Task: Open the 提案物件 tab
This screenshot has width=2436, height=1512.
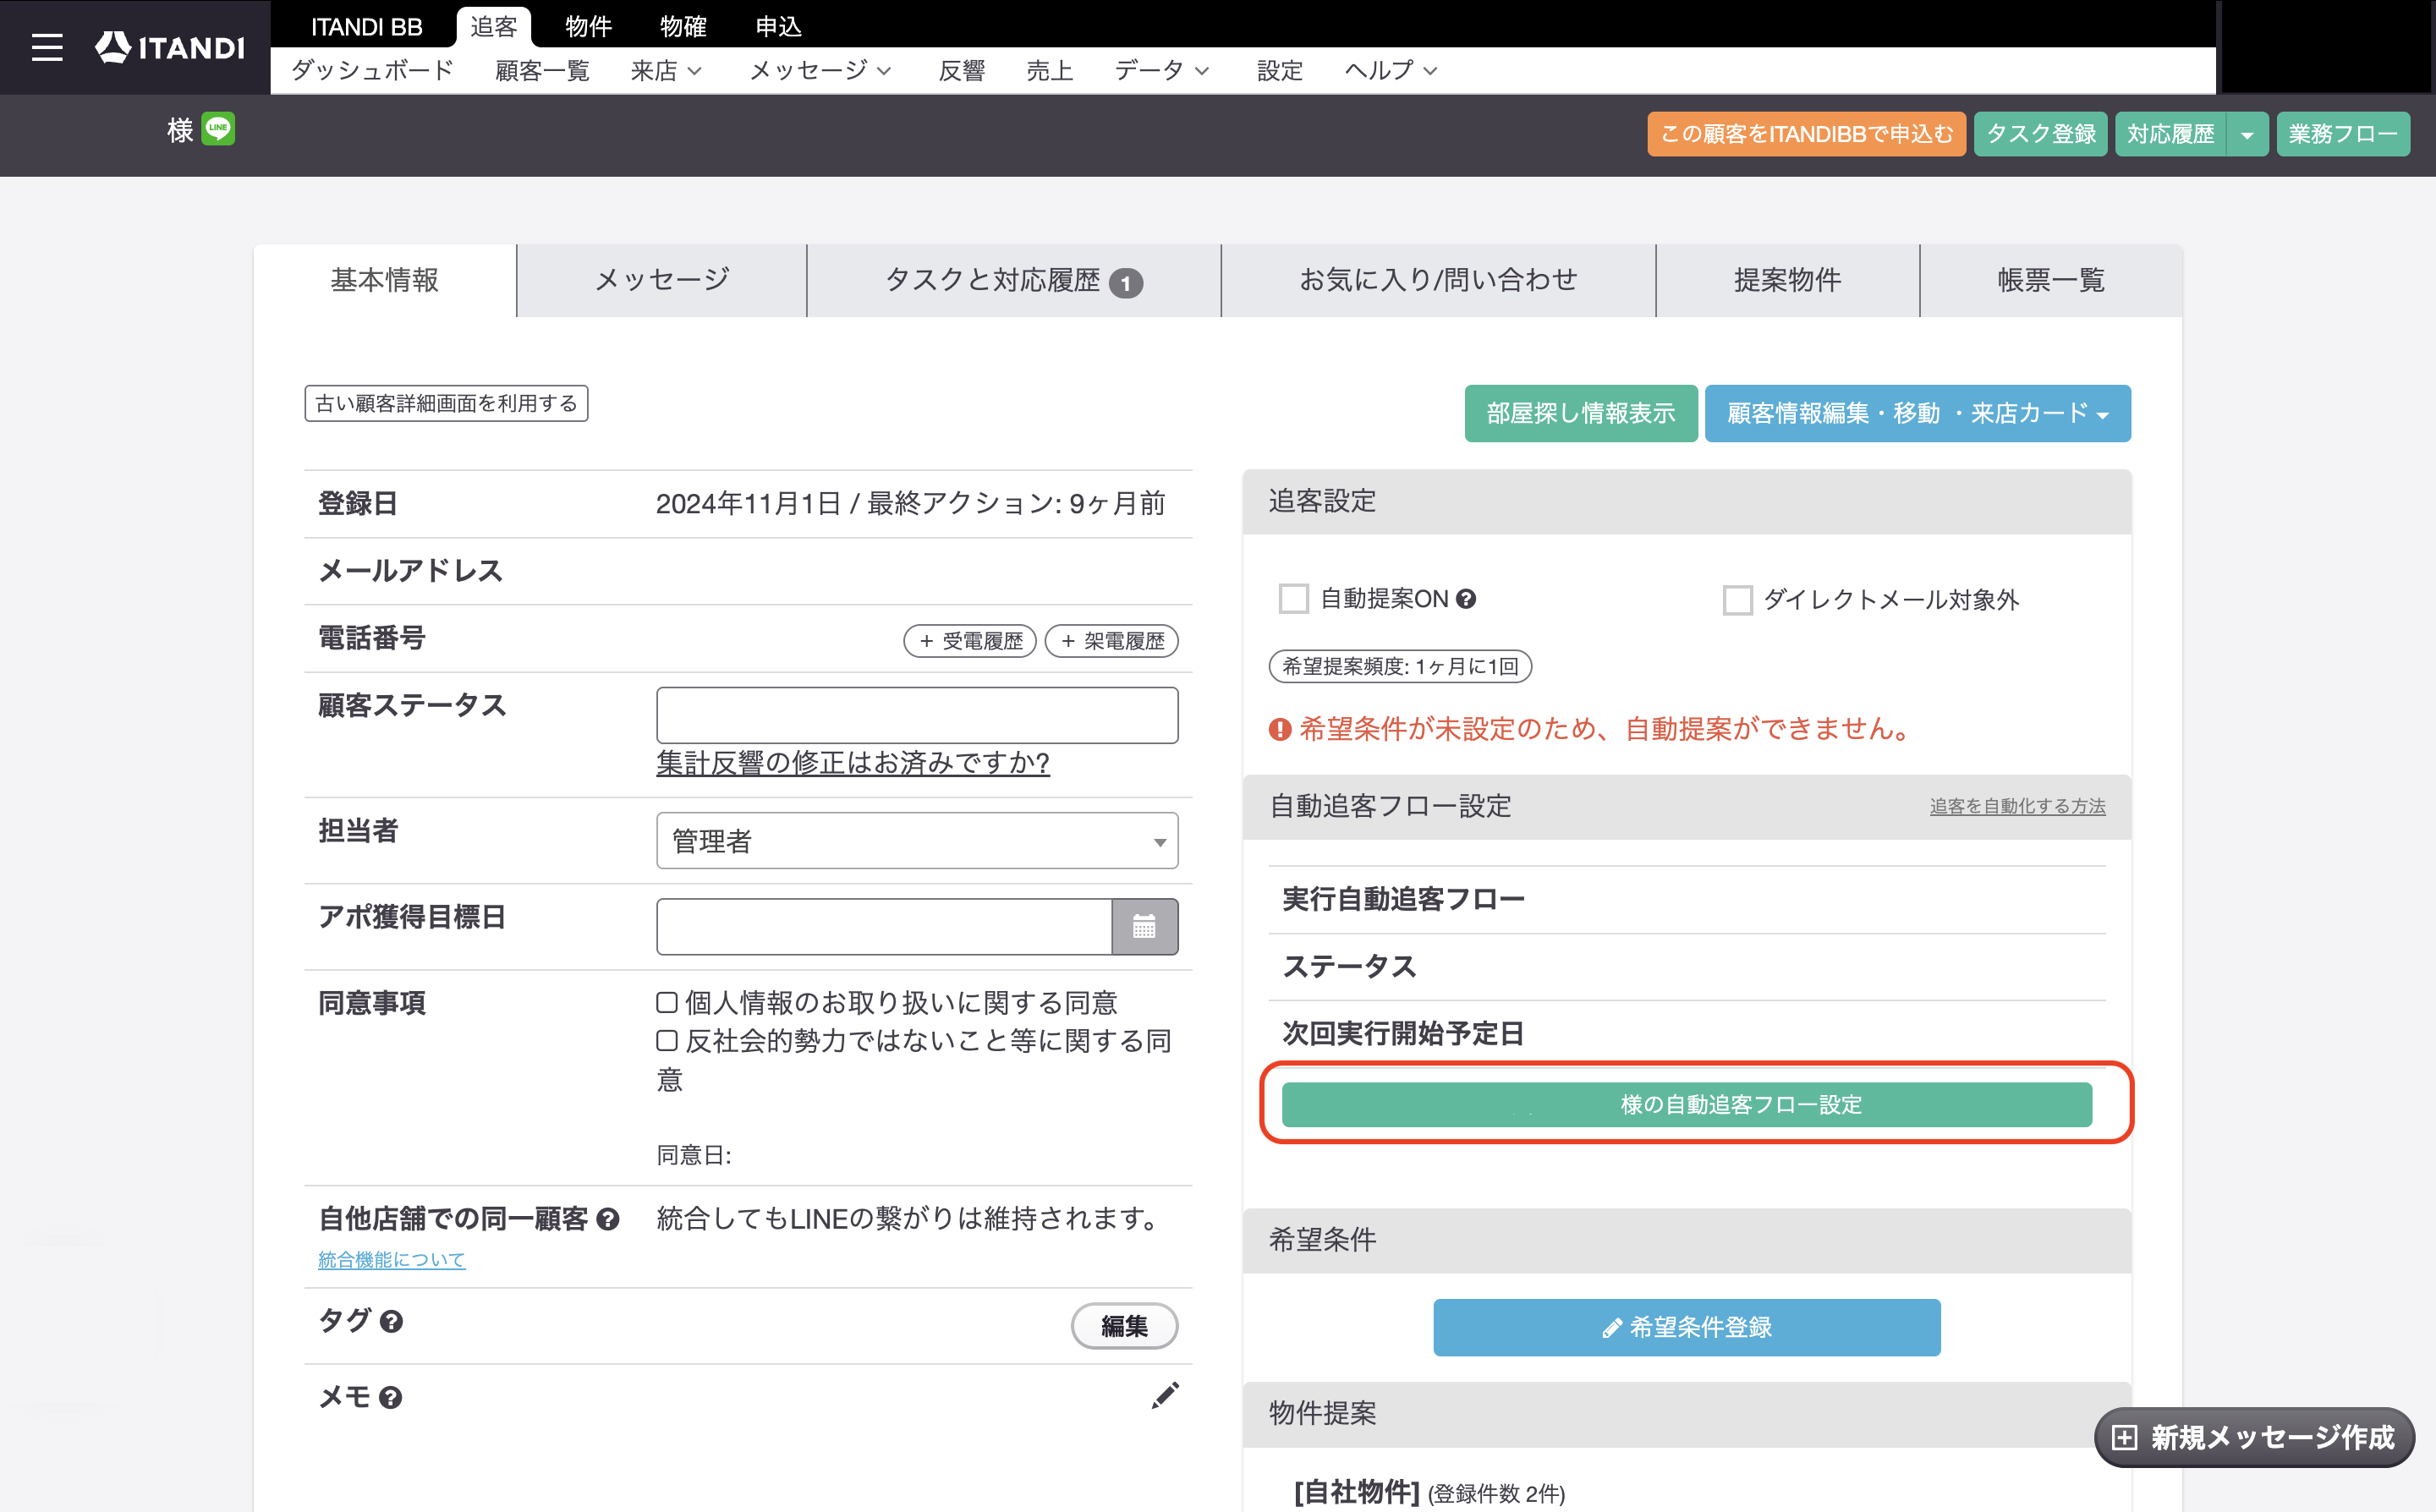Action: 1787,281
